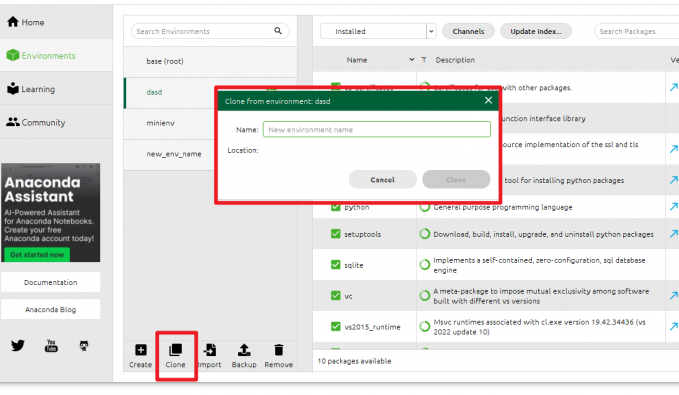Click the setuptools package type circle icon
The image size is (679, 395).
[x=425, y=234]
